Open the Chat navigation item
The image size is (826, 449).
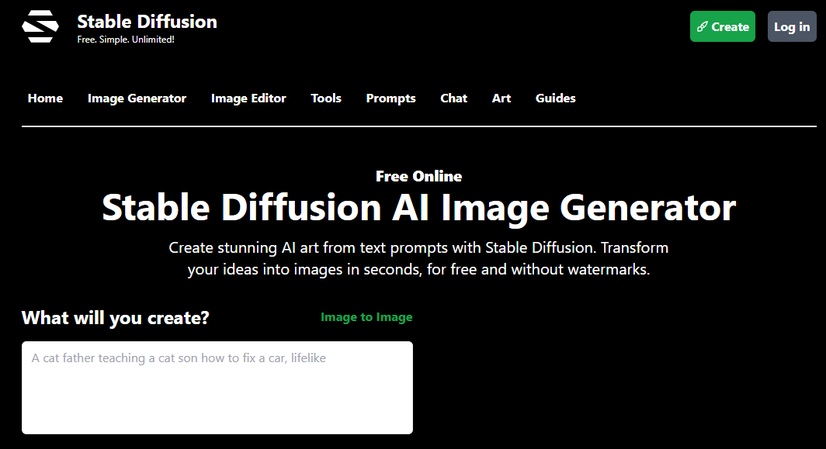point(454,98)
